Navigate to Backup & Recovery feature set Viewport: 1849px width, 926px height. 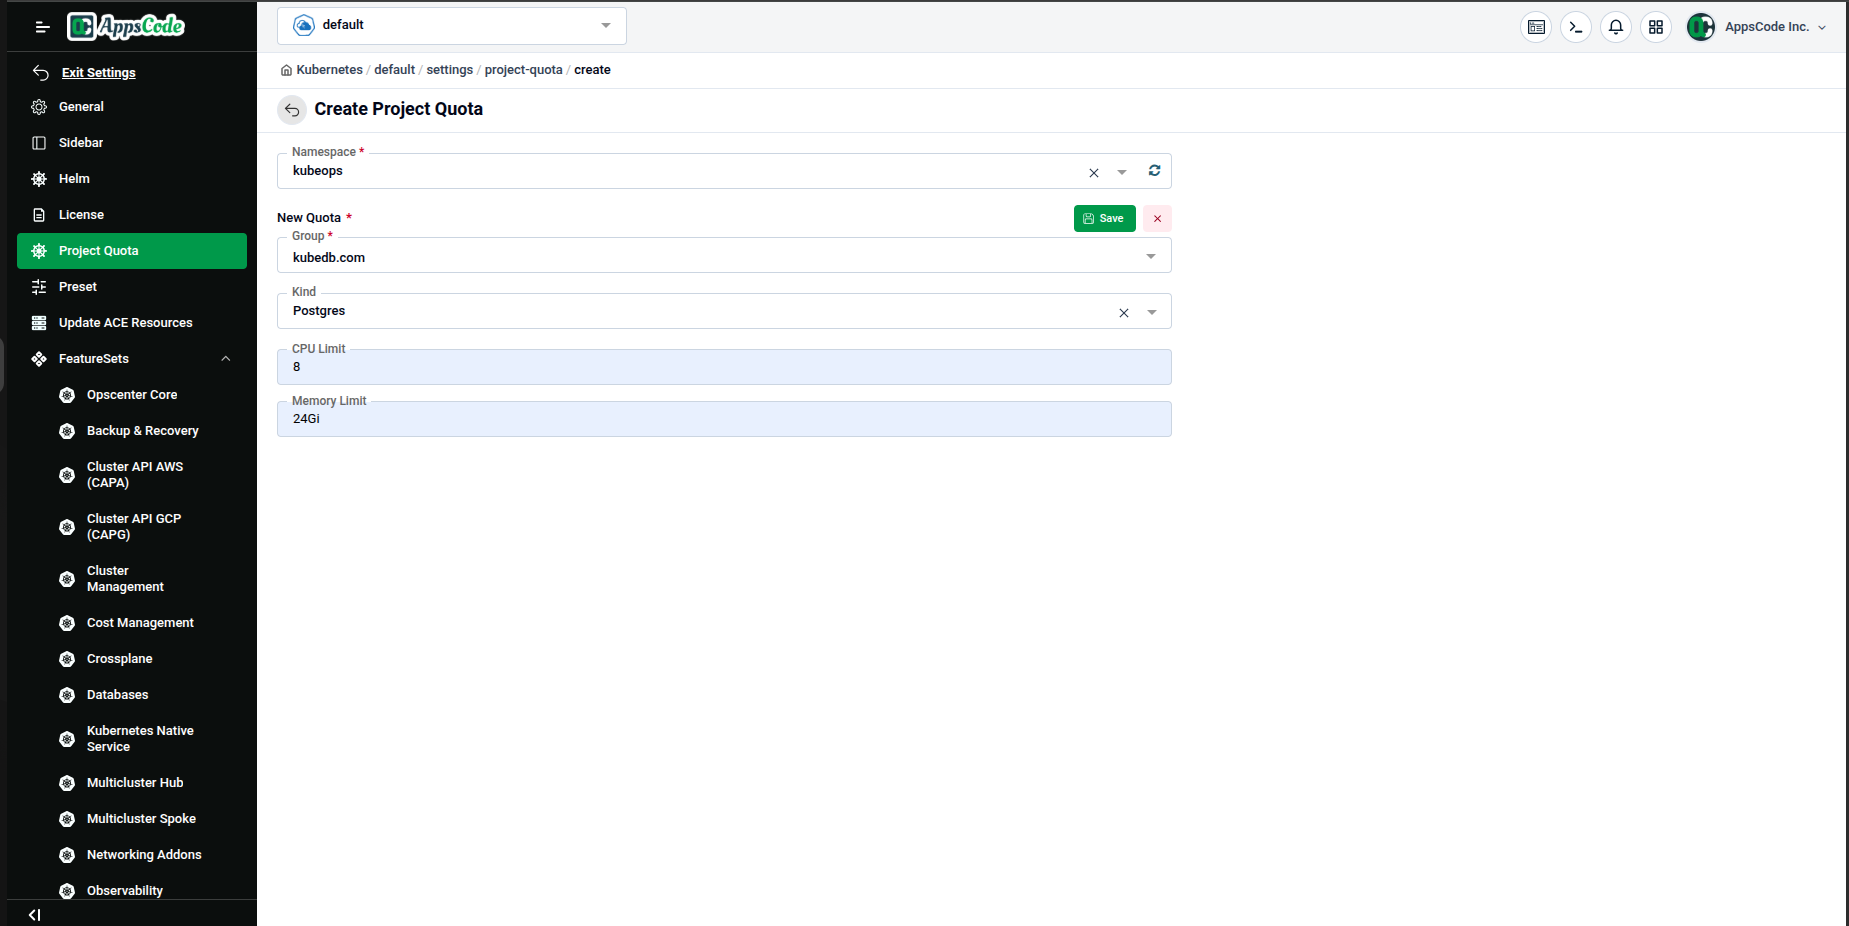coord(142,431)
